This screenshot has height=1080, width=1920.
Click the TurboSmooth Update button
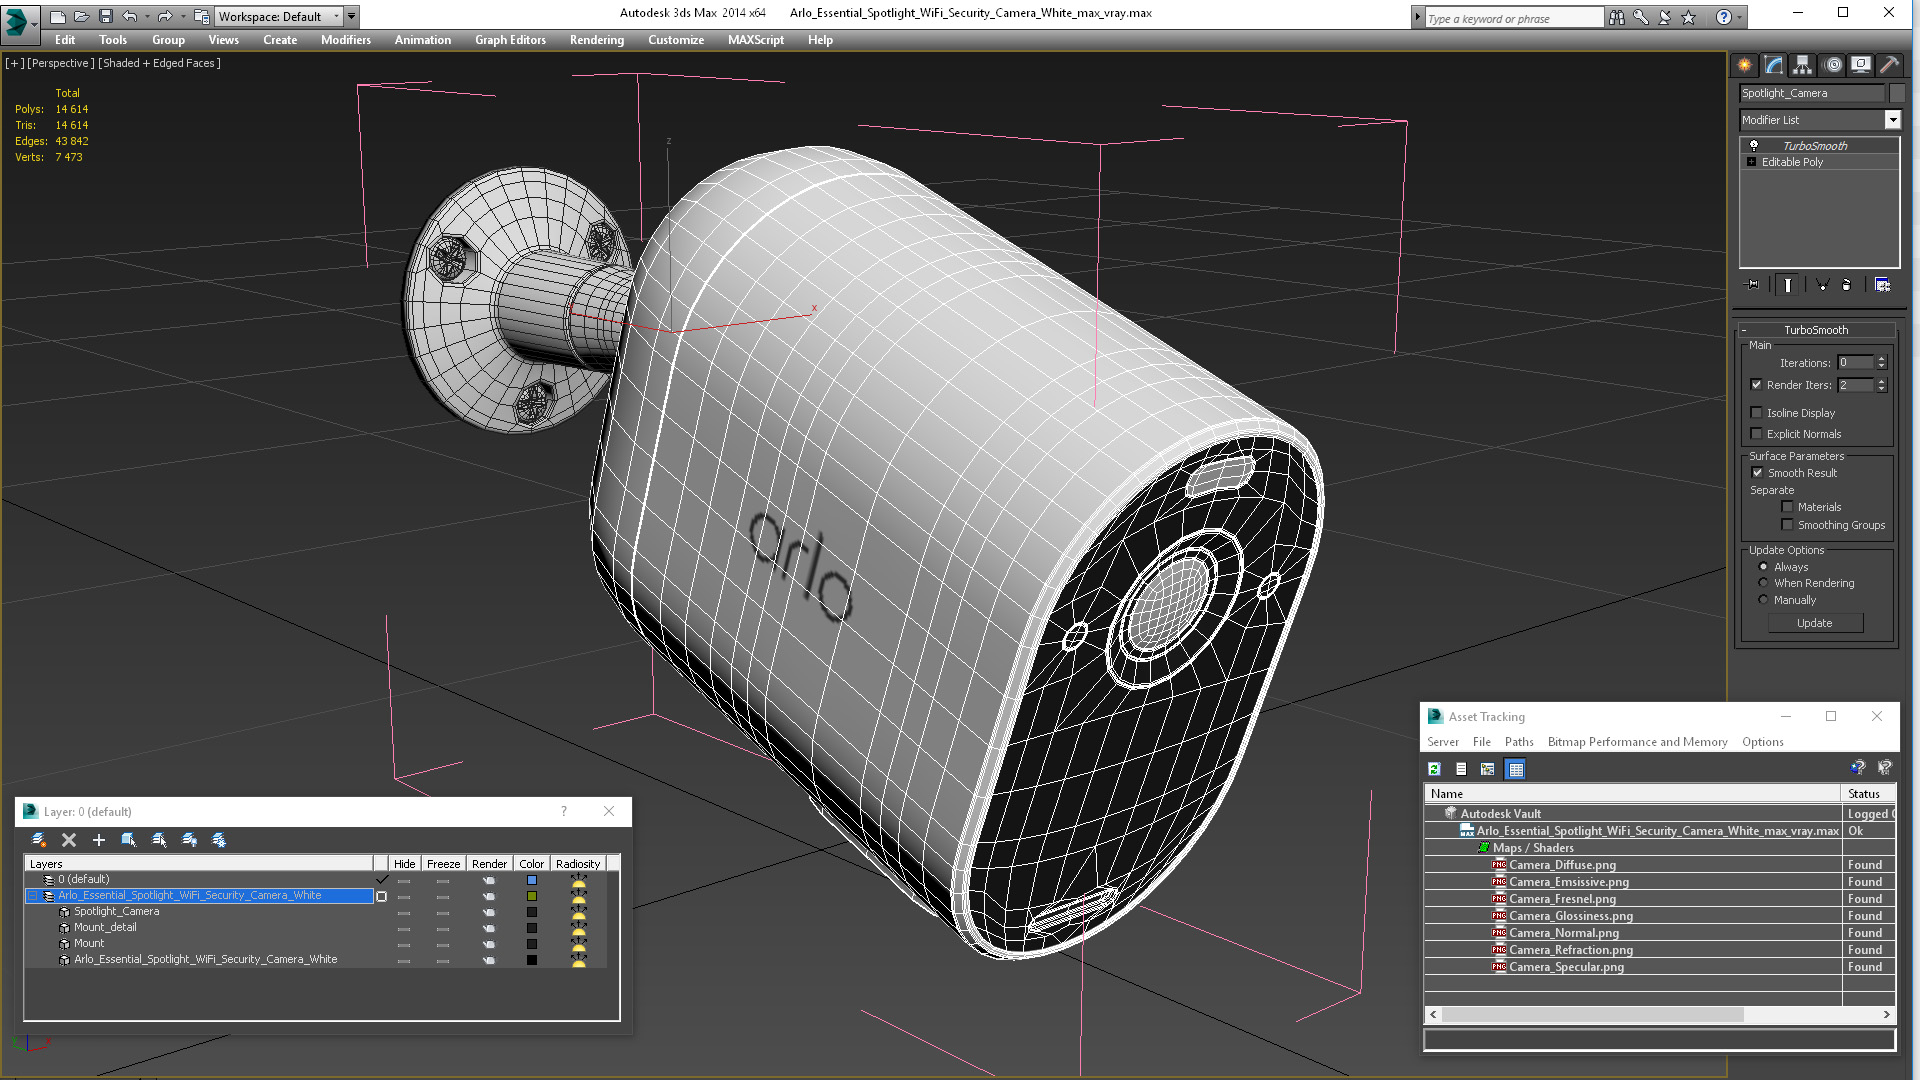1815,623
